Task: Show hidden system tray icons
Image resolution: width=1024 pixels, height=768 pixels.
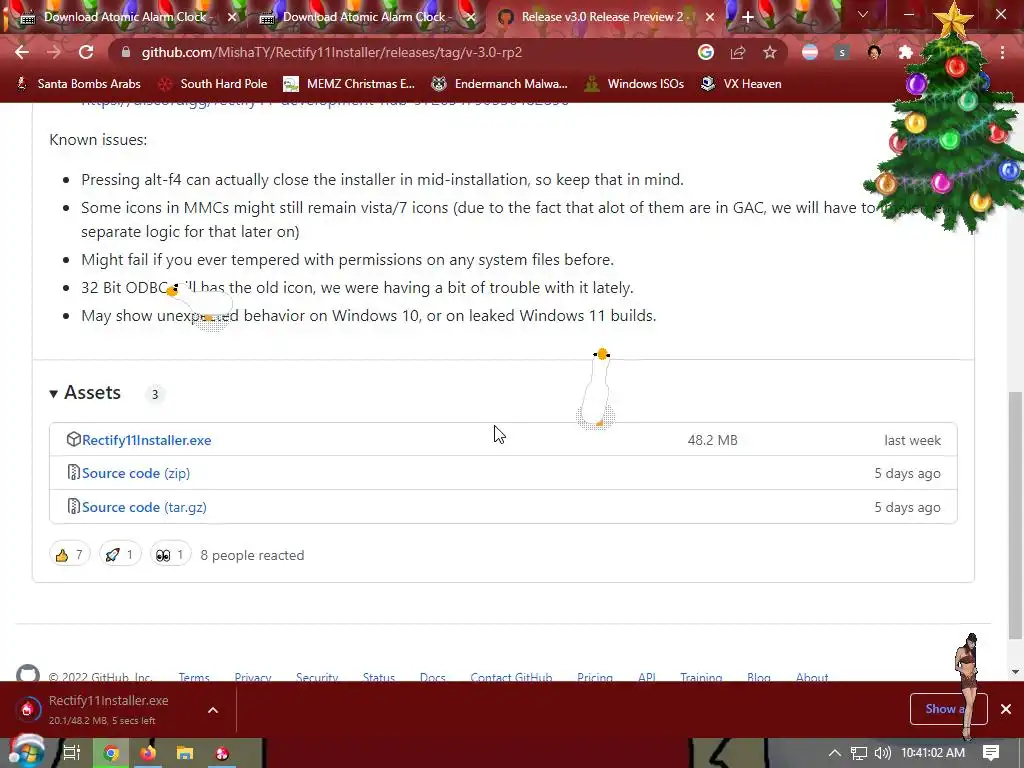Action: click(x=835, y=753)
